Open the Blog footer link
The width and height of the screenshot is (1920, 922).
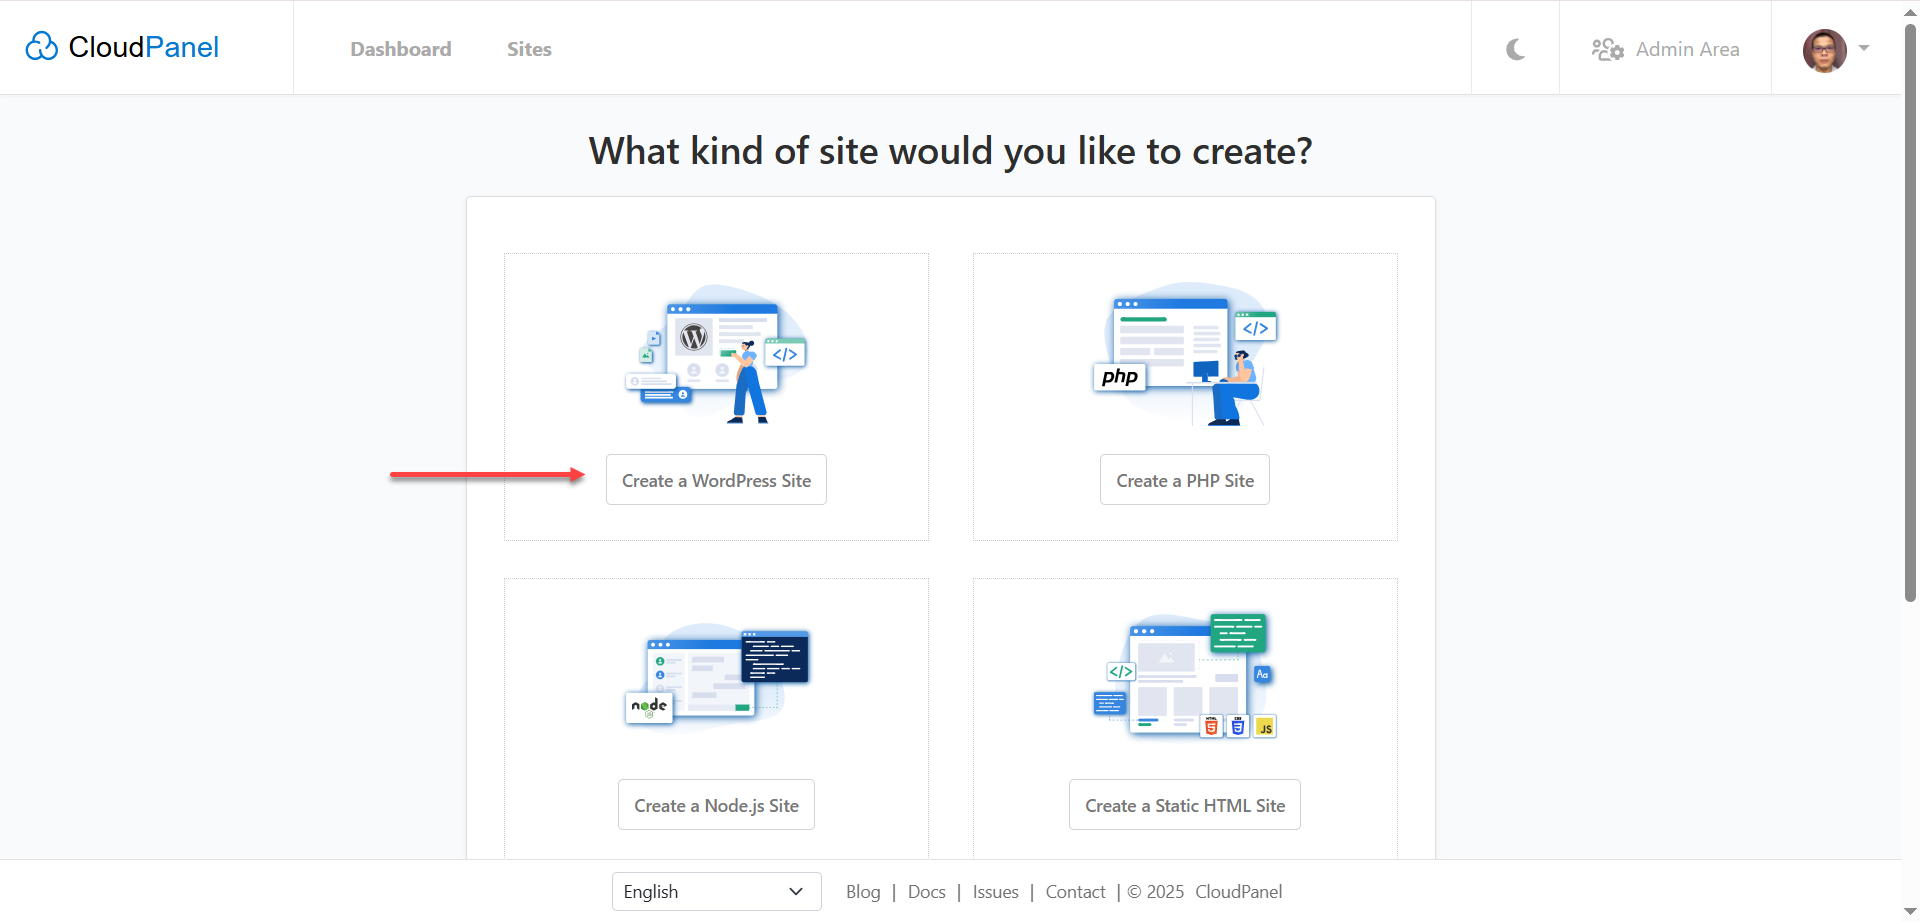click(863, 891)
